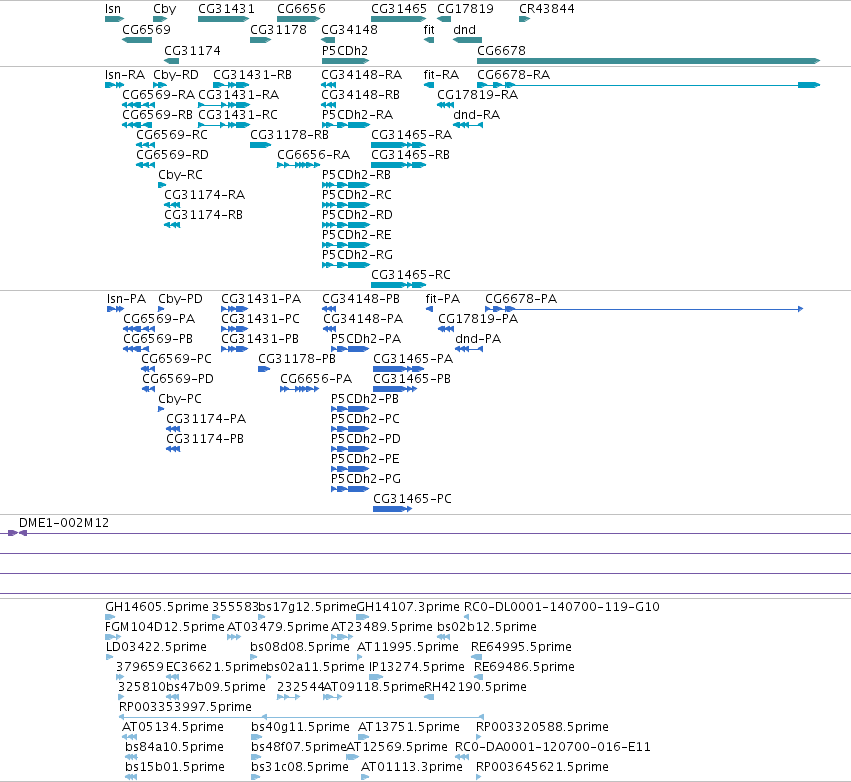Image resolution: width=851 pixels, height=782 pixels.
Task: Click the CG6678-RA transcript
Action: coord(649,85)
